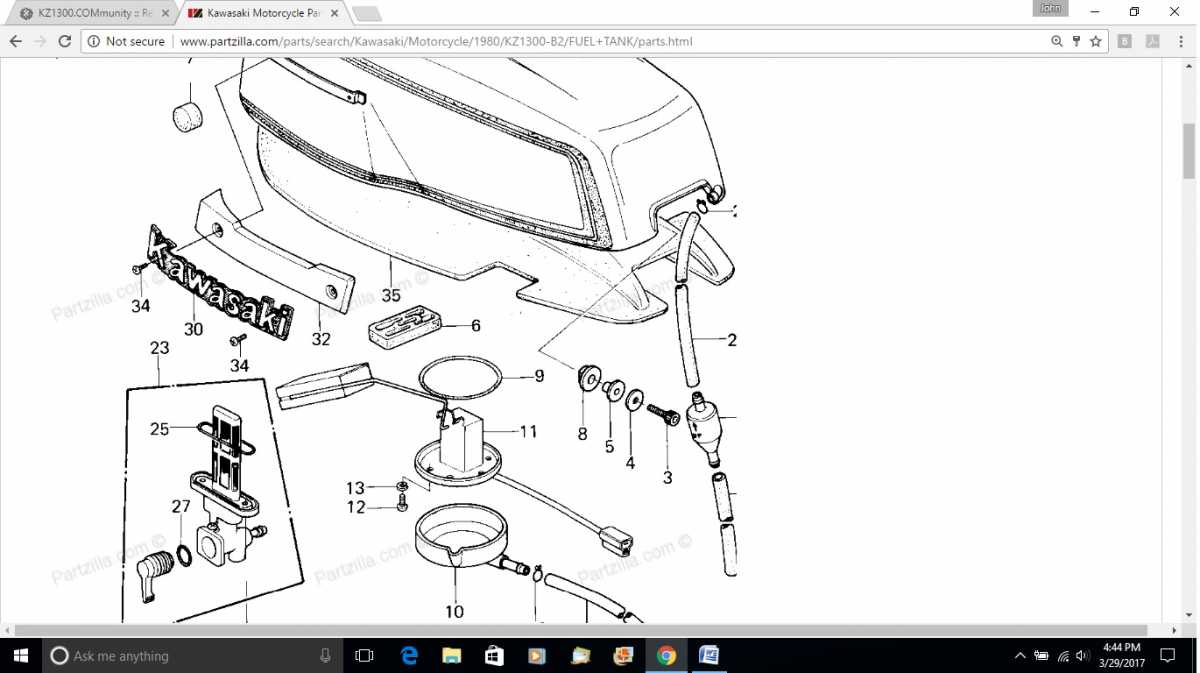Reload the page with the refresh icon

(65, 41)
